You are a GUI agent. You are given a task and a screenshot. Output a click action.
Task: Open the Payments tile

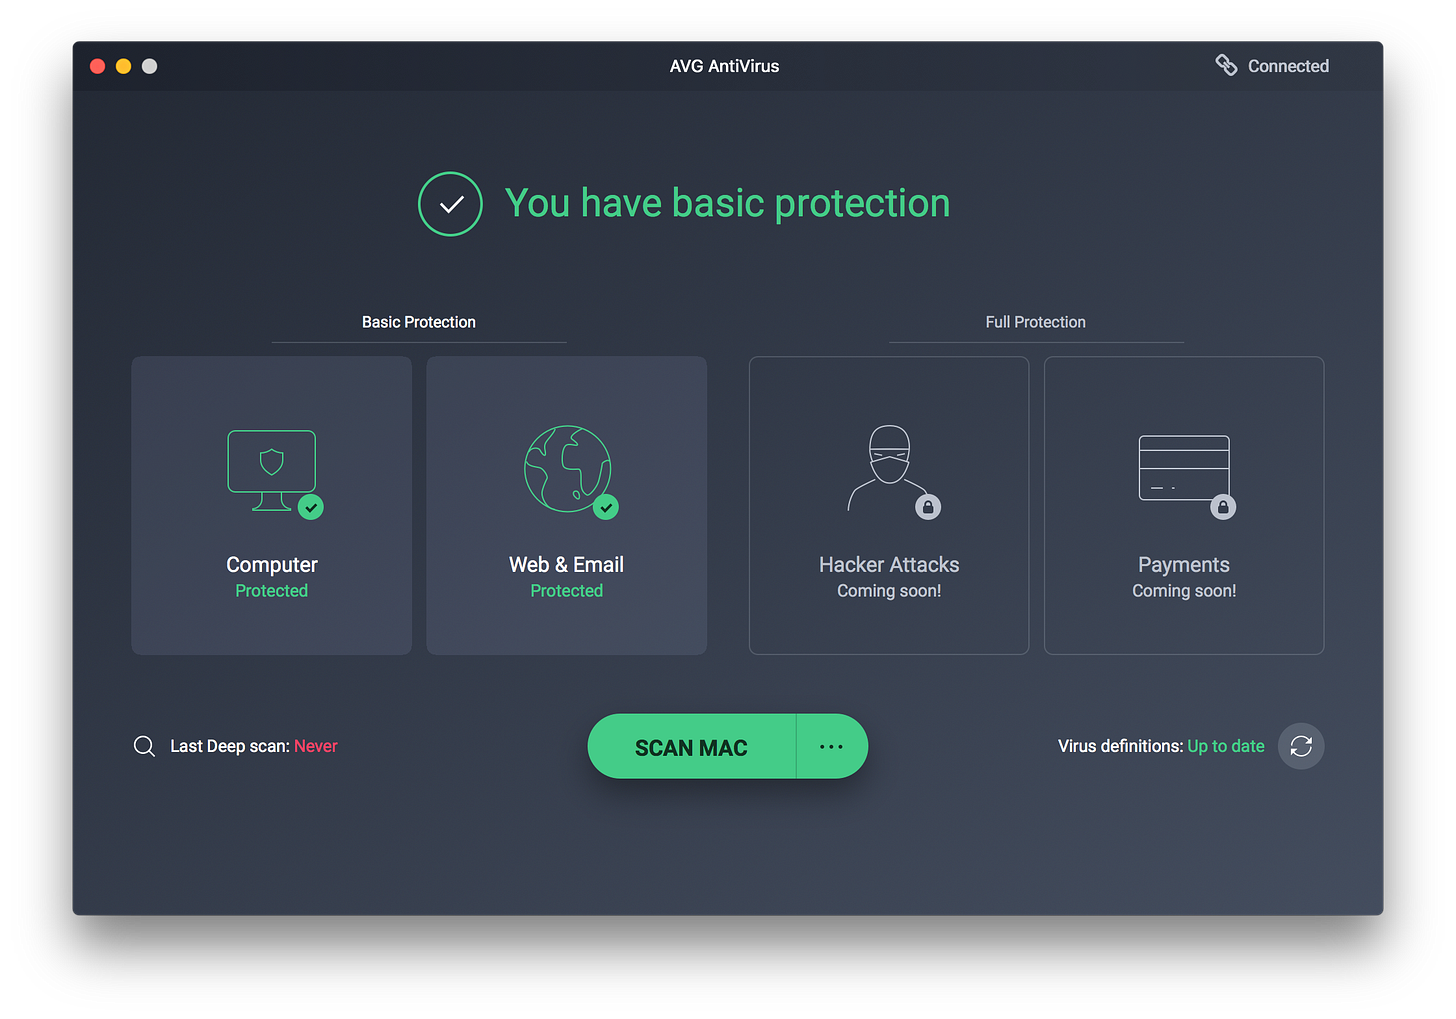tap(1184, 506)
